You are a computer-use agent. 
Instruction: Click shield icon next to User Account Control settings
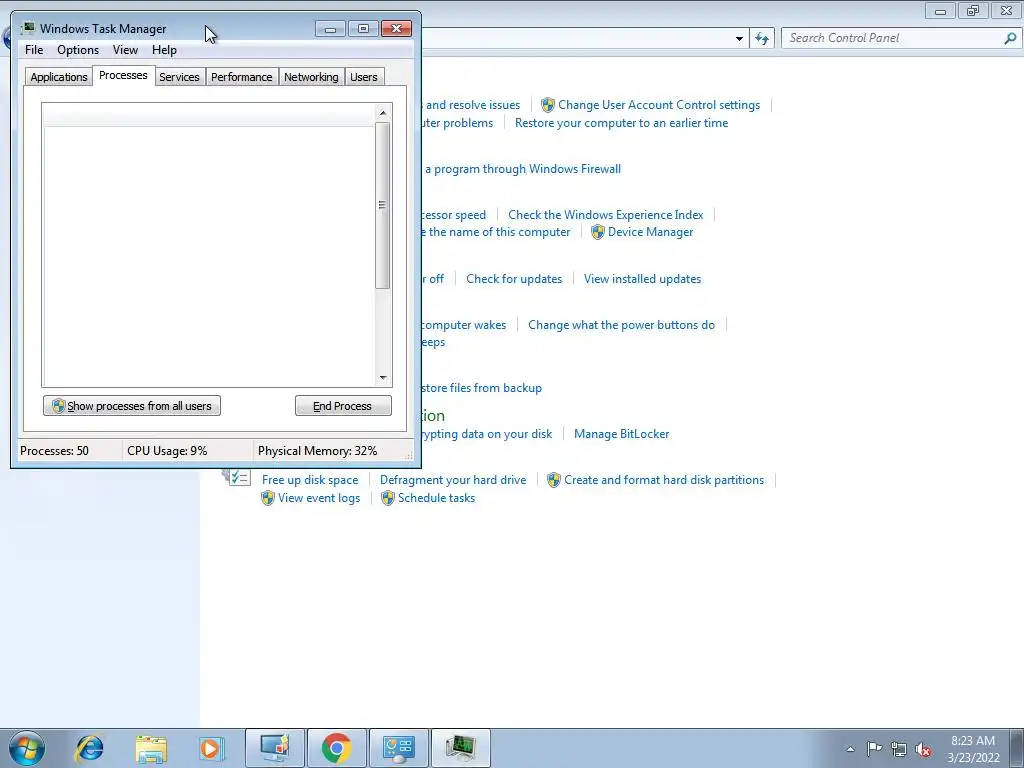[x=548, y=105]
